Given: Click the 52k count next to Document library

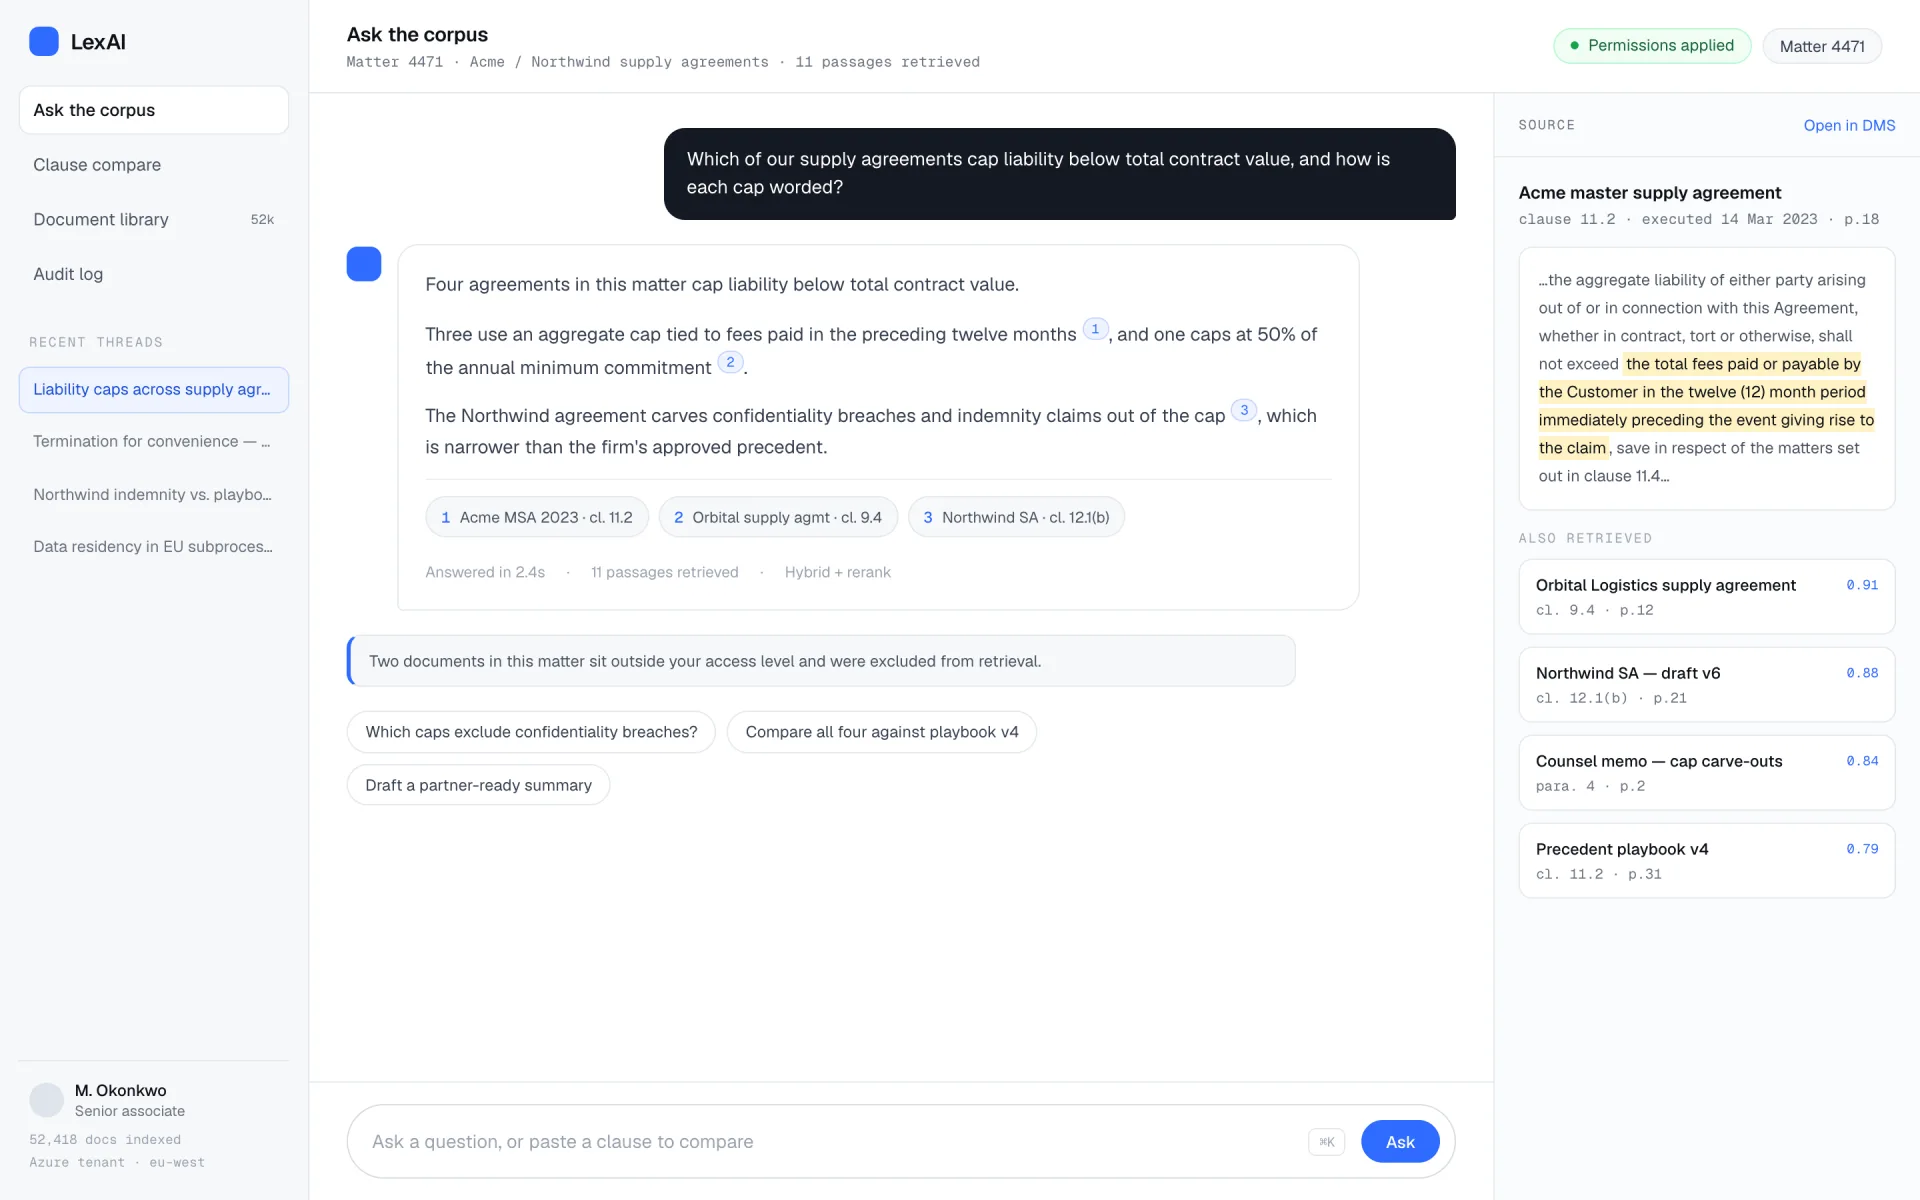Looking at the screenshot, I should coord(262,219).
